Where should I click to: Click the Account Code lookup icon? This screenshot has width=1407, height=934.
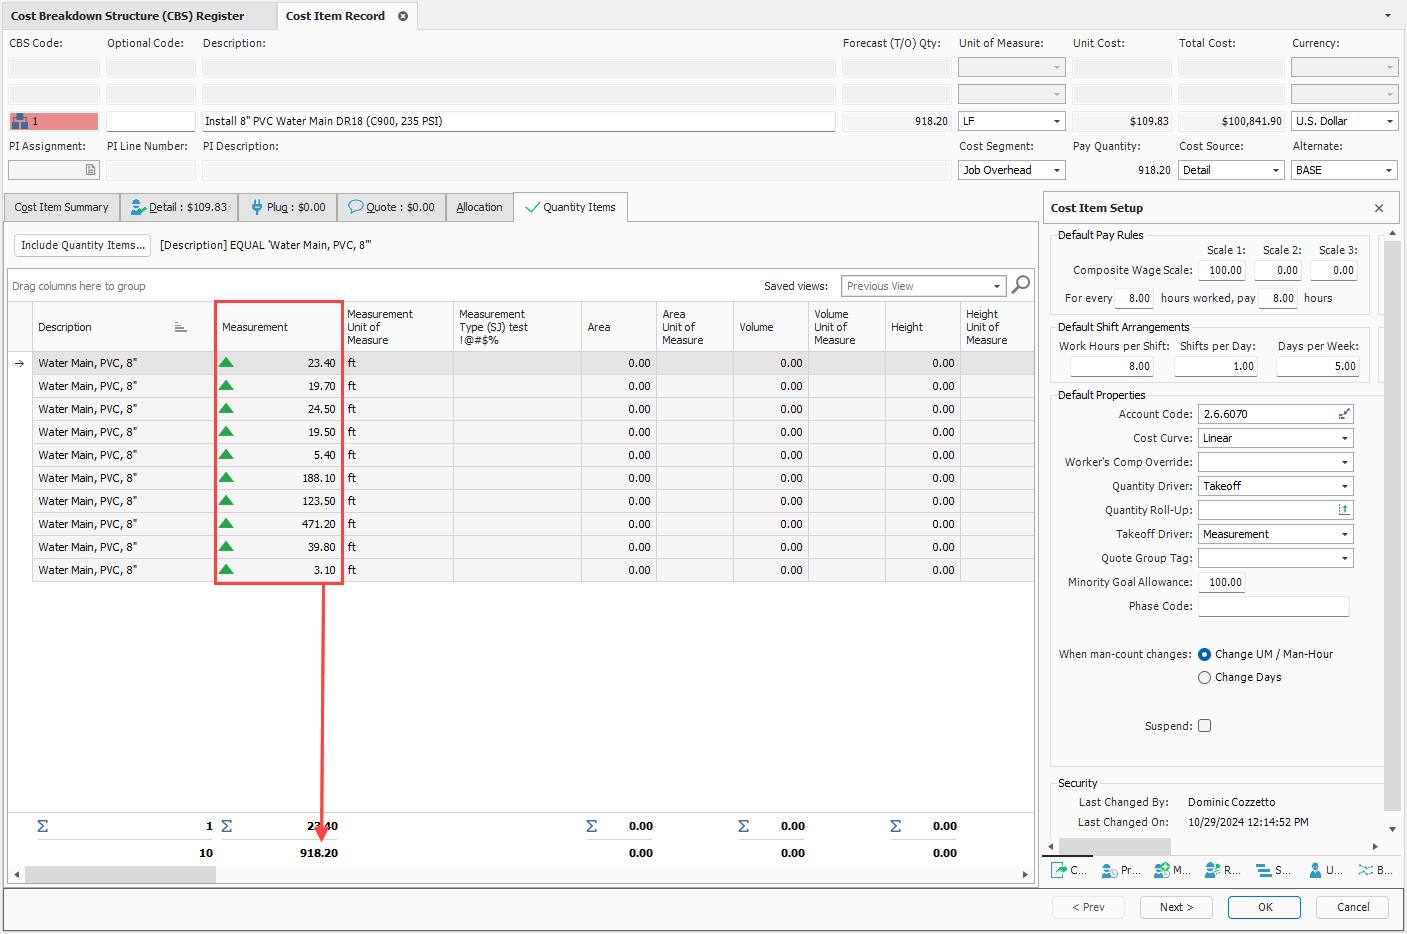click(1344, 414)
